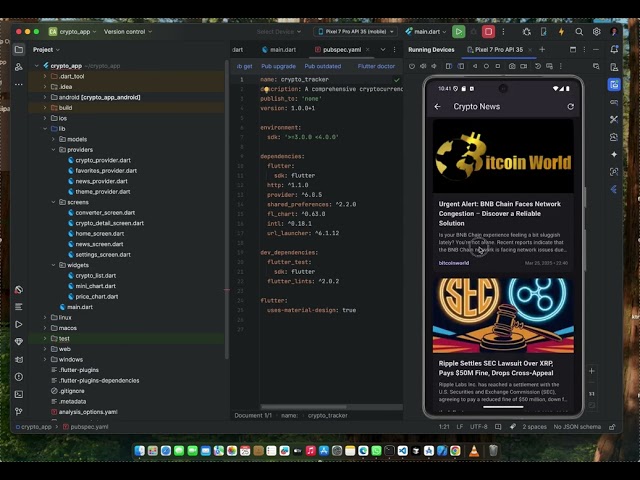The image size is (640, 480).
Task: Open Device Manager icon in toolbar
Action: (x=543, y=31)
